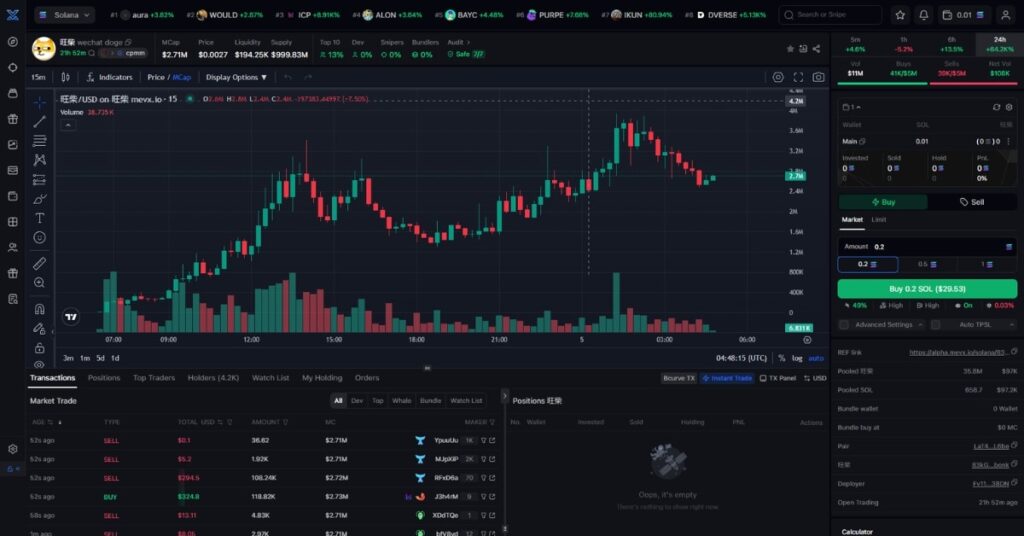Toggle magnet mode for drawings
The width and height of the screenshot is (1024, 536).
pyautogui.click(x=40, y=309)
